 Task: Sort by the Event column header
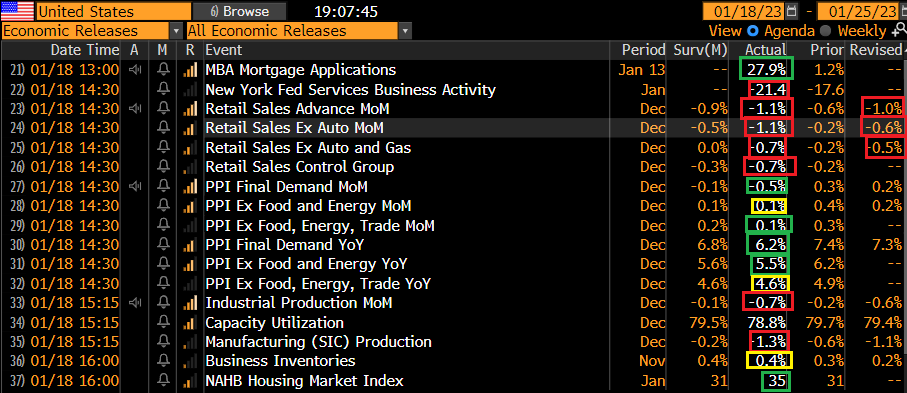(224, 50)
